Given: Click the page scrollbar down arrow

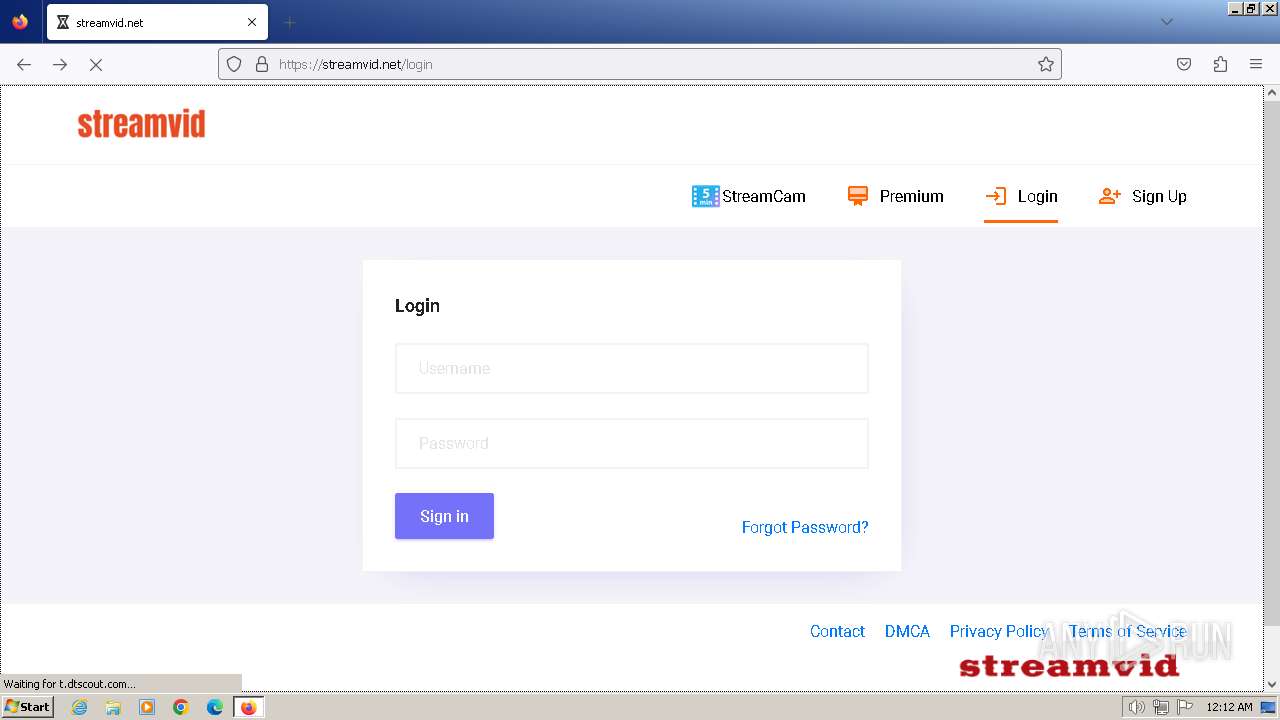Looking at the screenshot, I should 1272,684.
